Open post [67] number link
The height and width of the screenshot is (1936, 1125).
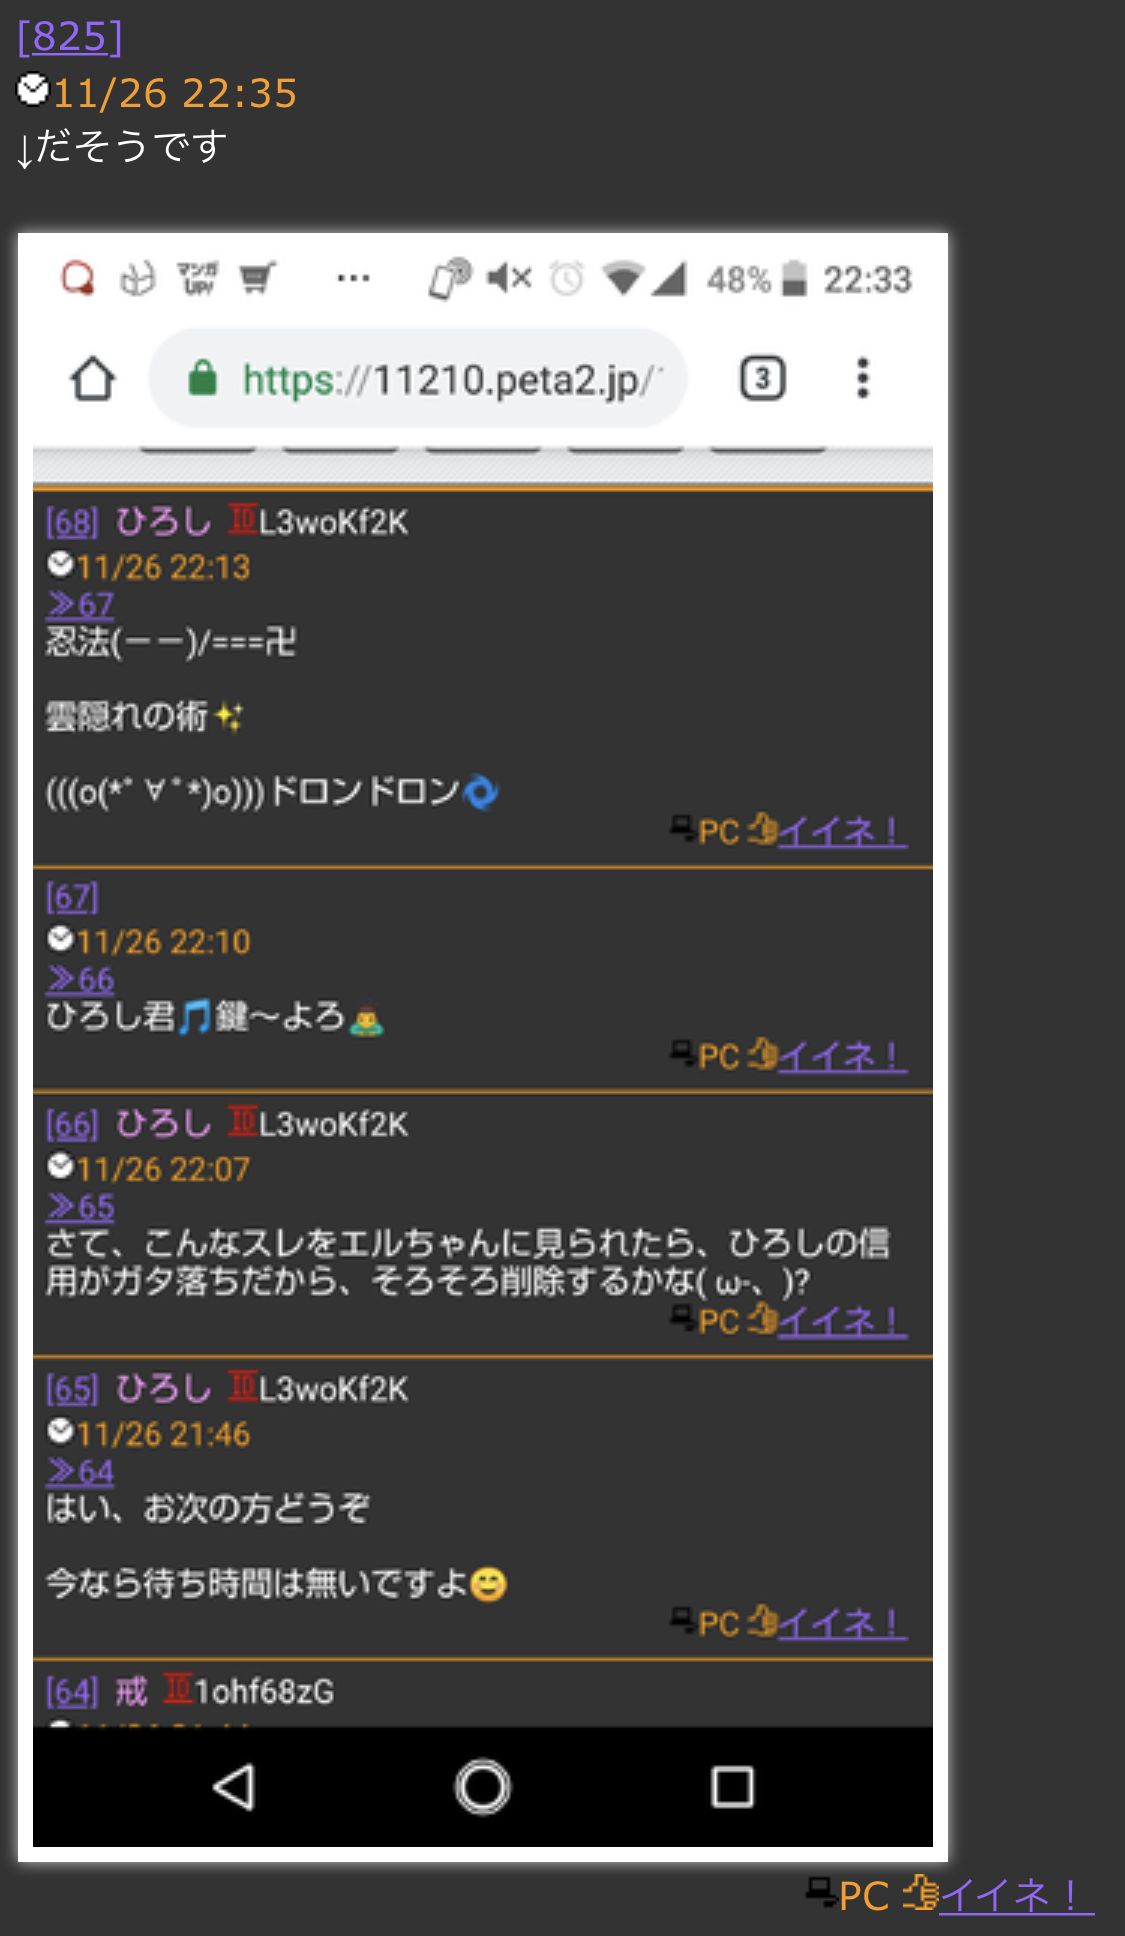click(x=72, y=897)
